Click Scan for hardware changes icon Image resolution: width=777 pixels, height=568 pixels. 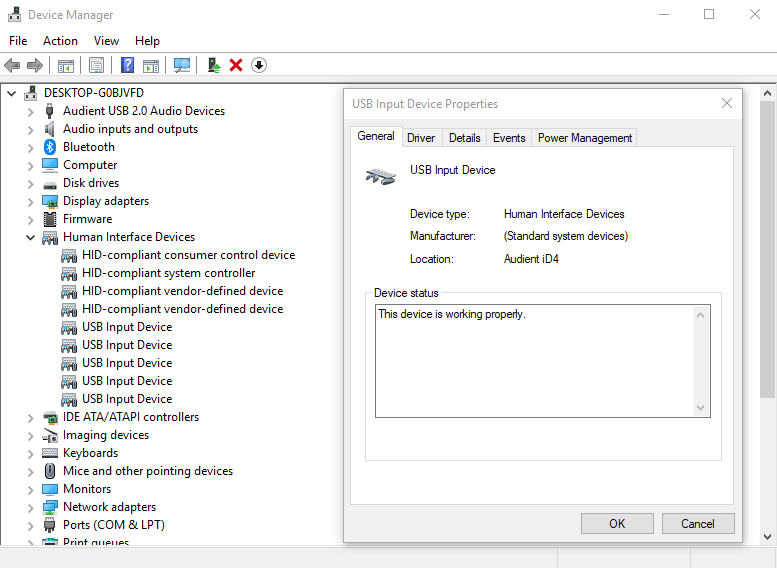pyautogui.click(x=181, y=65)
